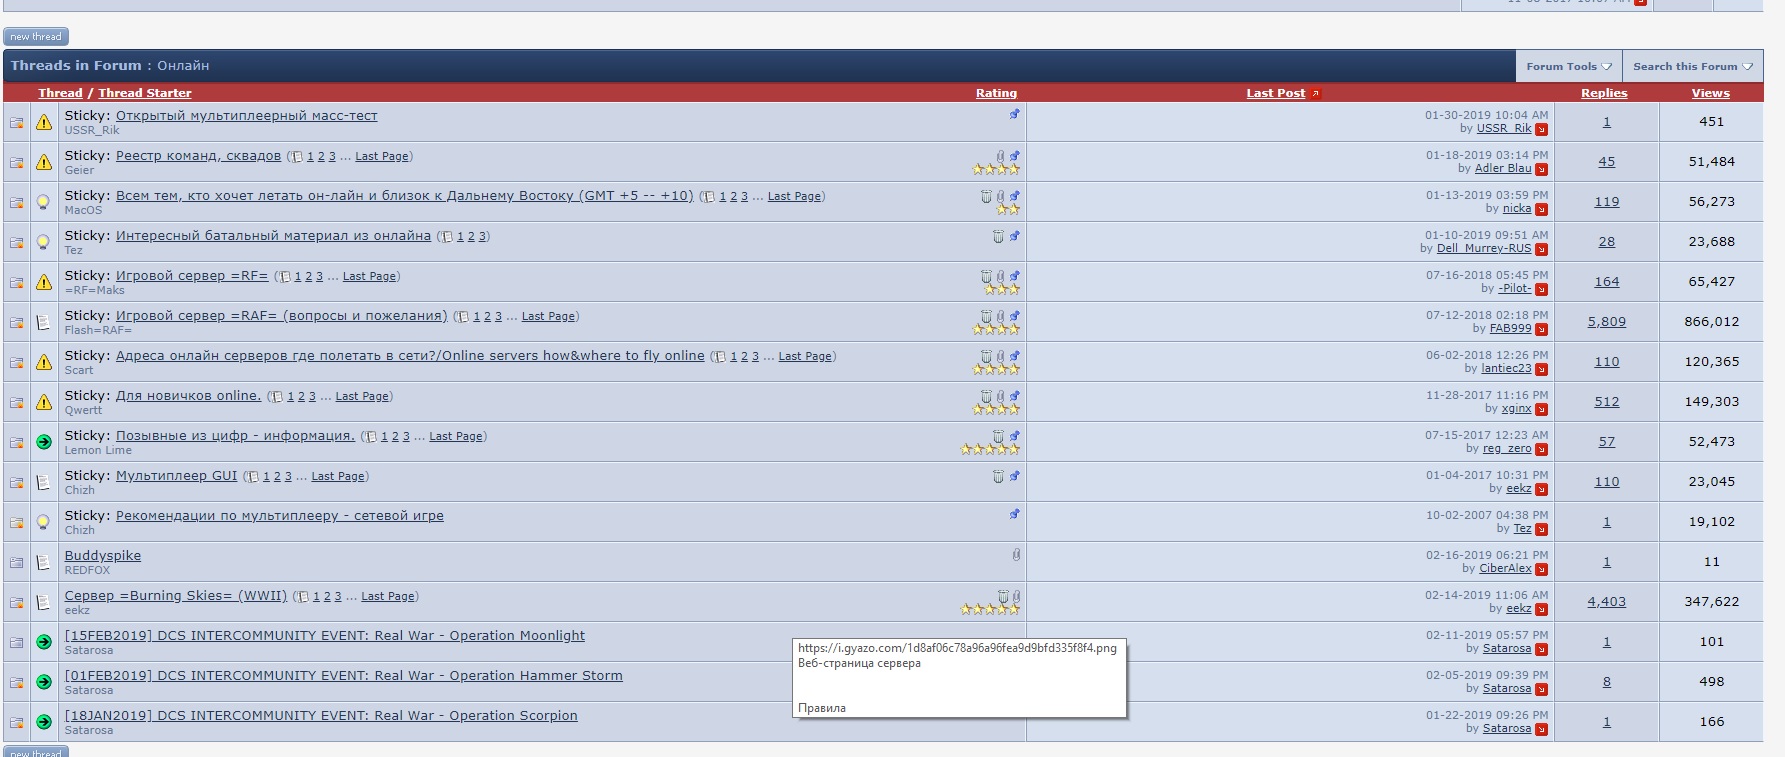Expand Search this Forum menu
The width and height of the screenshot is (1785, 757).
click(1692, 66)
